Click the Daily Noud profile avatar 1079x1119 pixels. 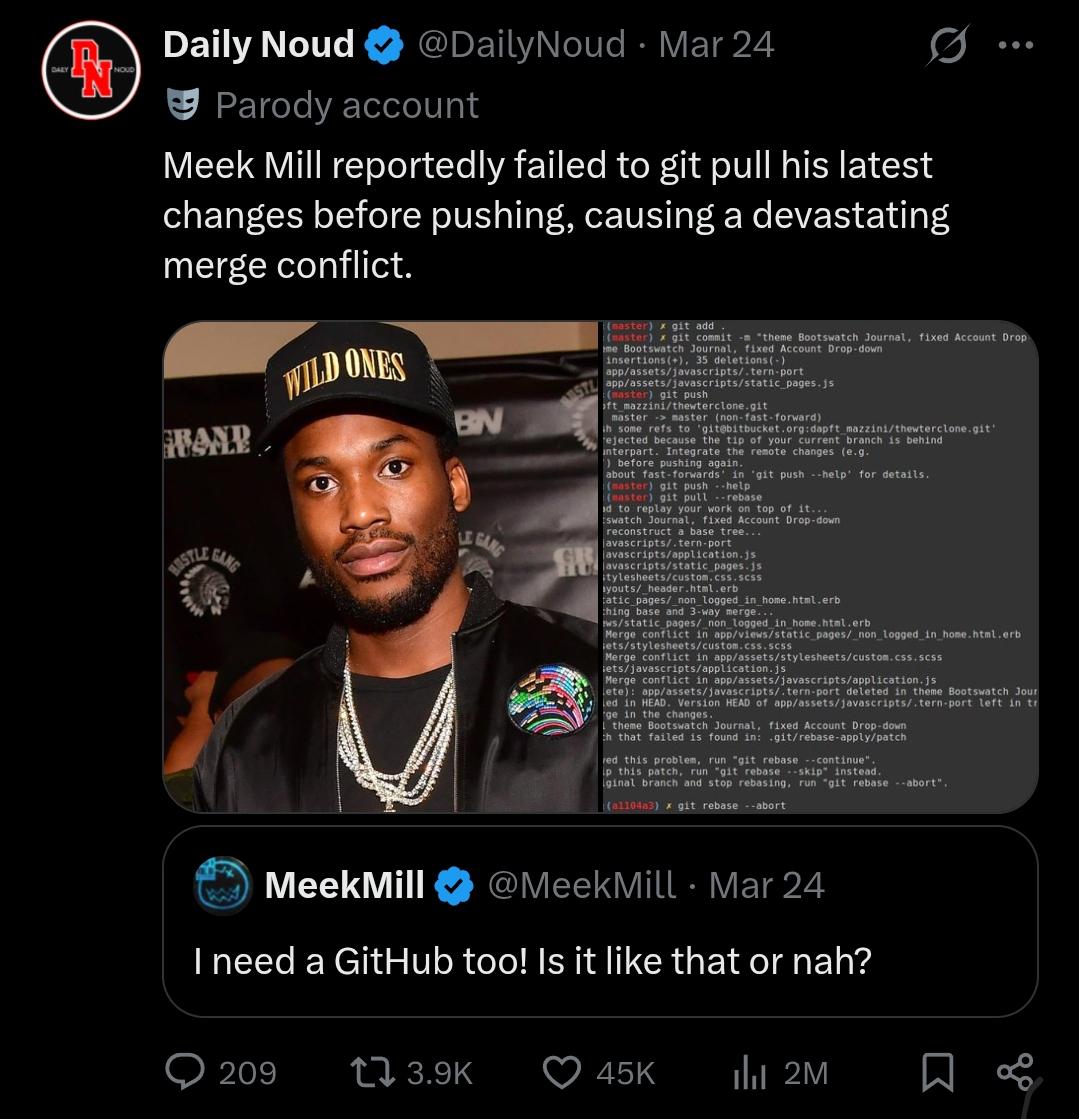pos(91,70)
